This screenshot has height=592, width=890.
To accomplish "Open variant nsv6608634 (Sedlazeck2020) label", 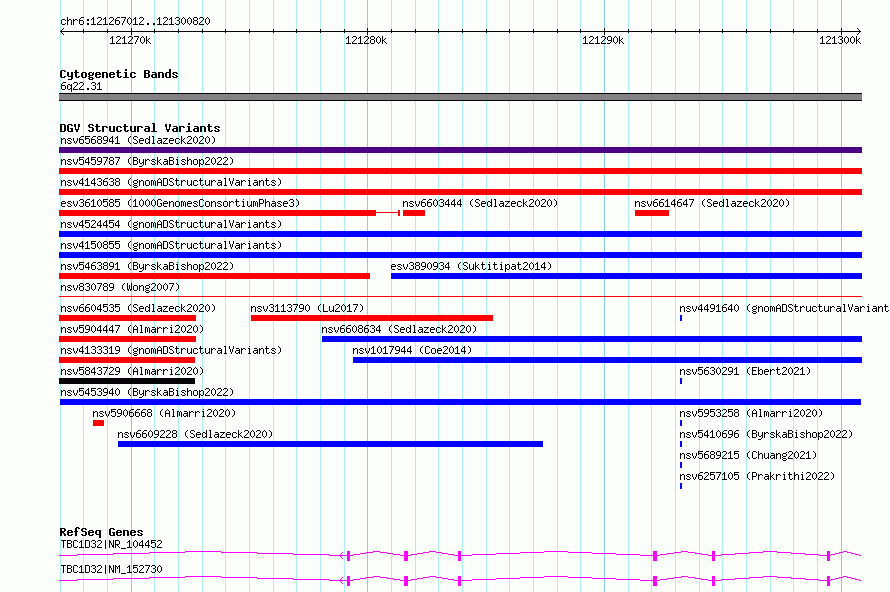I will 399,329.
